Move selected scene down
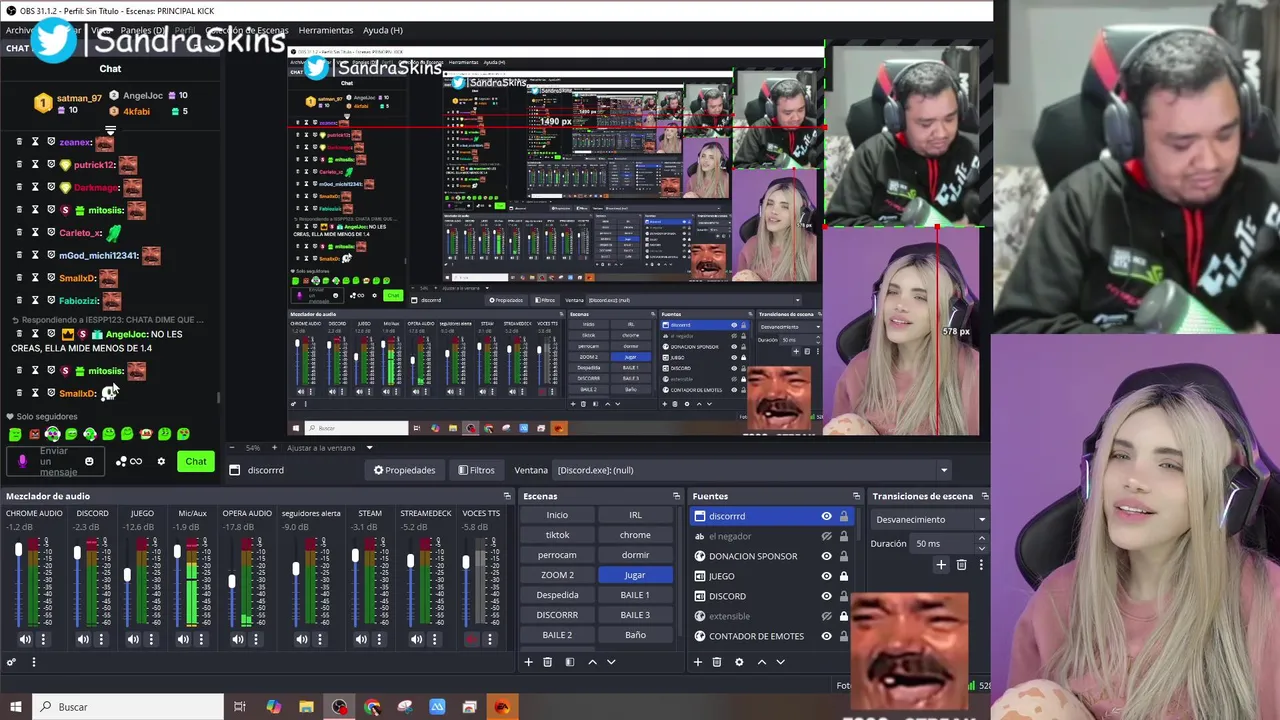Viewport: 1280px width, 720px height. pos(611,662)
